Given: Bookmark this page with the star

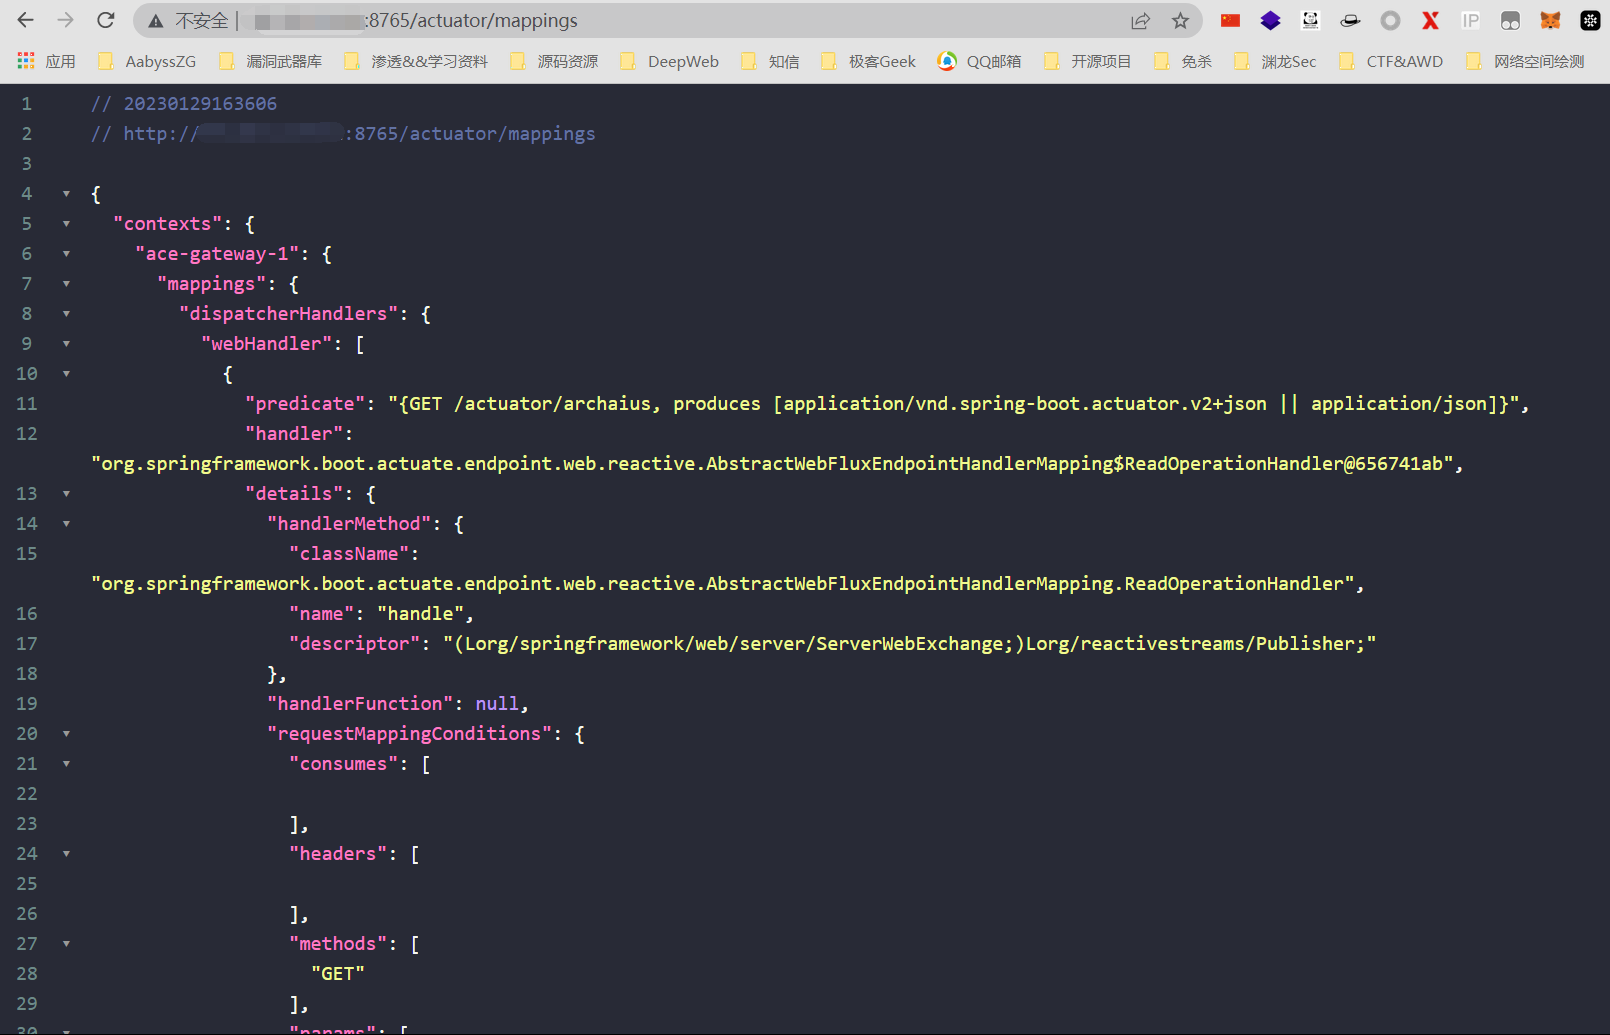Looking at the screenshot, I should click(1181, 21).
